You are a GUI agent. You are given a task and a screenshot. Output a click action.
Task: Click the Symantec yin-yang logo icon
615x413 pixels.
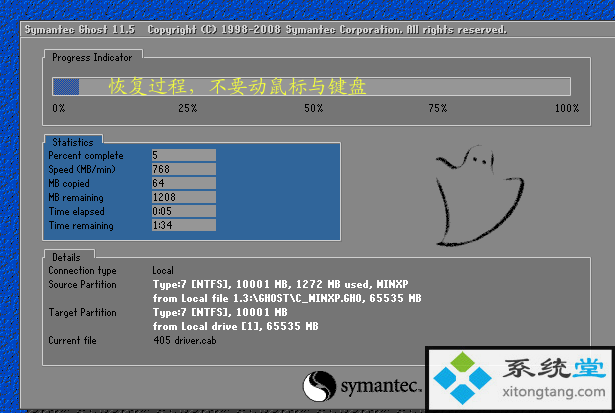coord(319,386)
